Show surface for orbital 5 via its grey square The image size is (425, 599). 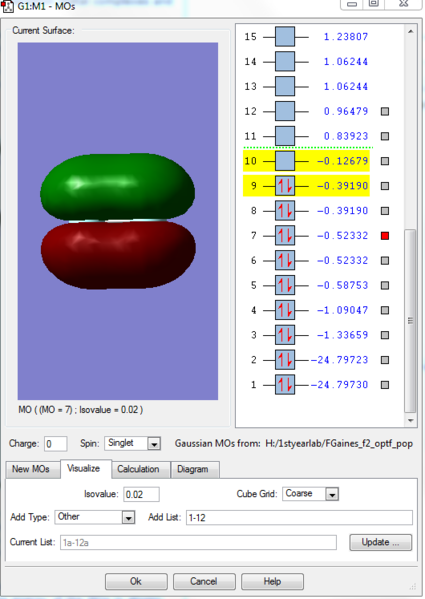click(x=385, y=285)
